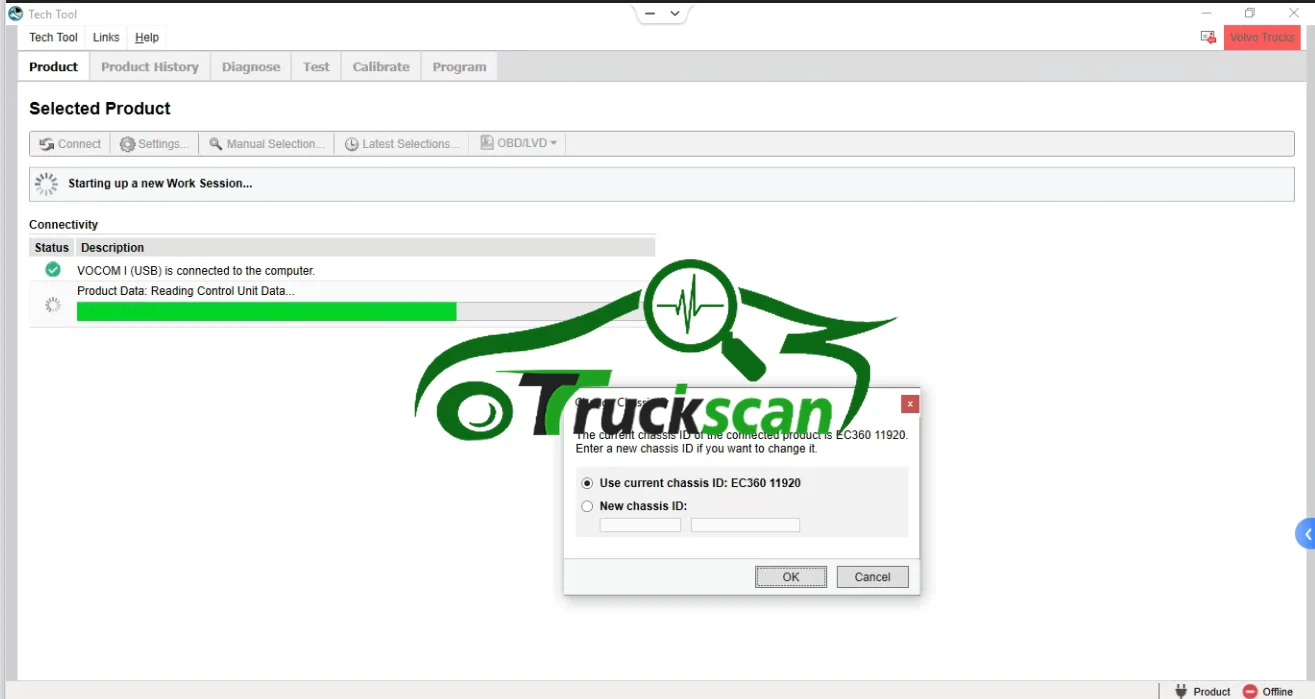1315x699 pixels.
Task: Click the minimize dash in top center control
Action: point(650,14)
